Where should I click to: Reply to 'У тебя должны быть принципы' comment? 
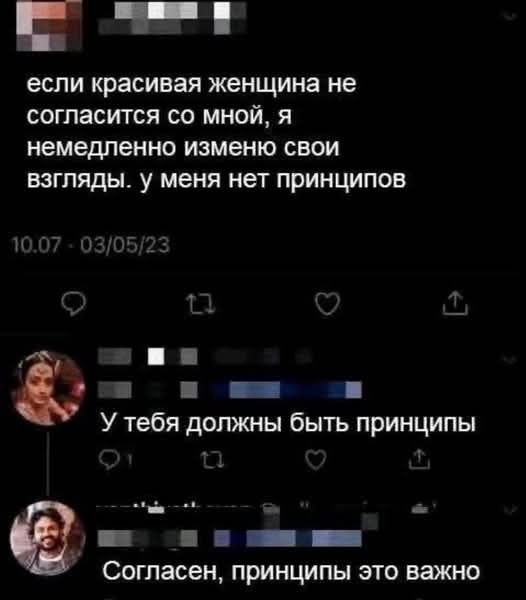109,459
